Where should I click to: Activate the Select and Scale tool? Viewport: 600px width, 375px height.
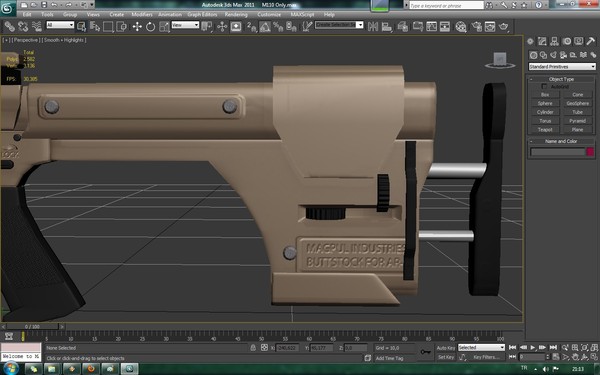[164, 26]
